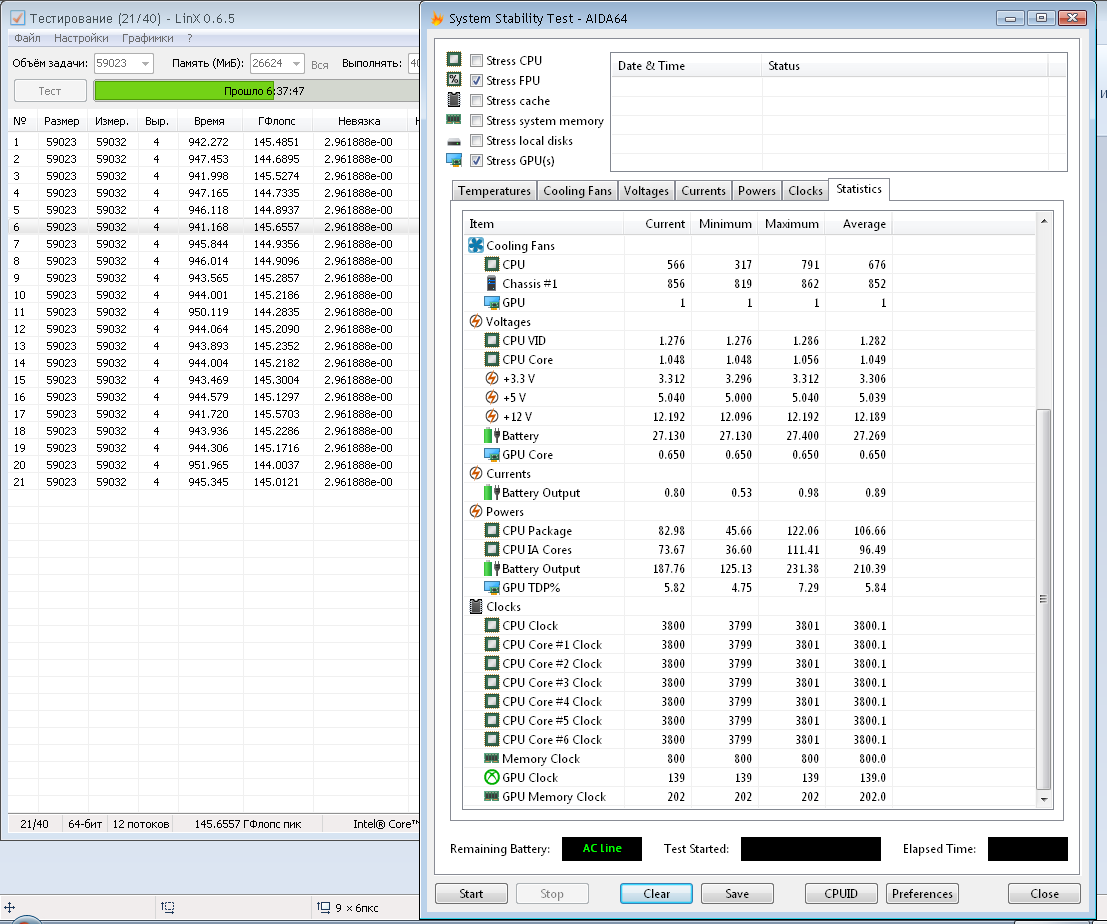Select LinX result row number 6
The width and height of the screenshot is (1107, 924).
click(x=213, y=227)
